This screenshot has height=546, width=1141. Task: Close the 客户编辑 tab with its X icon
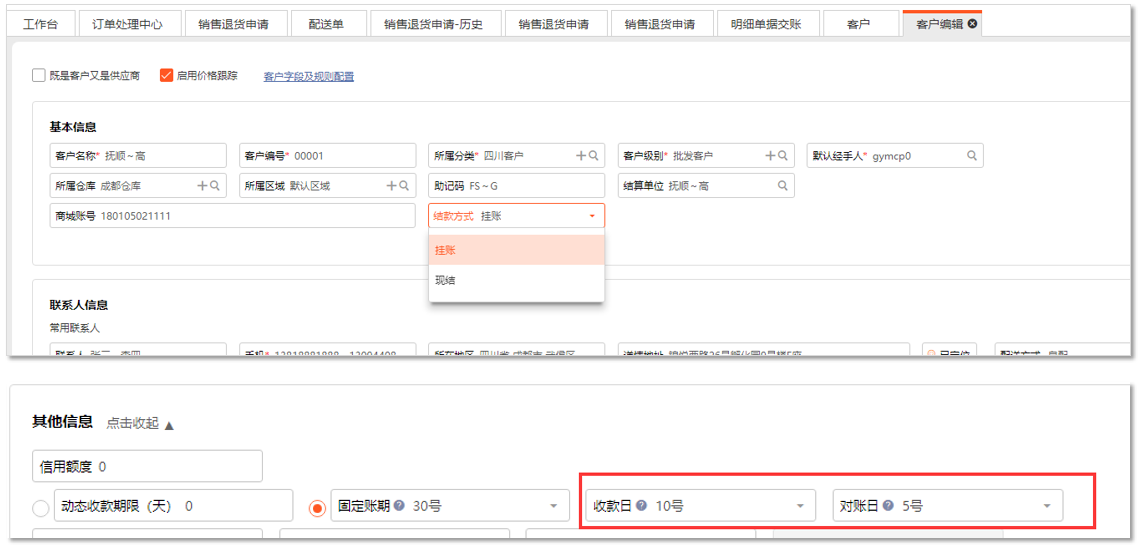click(972, 24)
